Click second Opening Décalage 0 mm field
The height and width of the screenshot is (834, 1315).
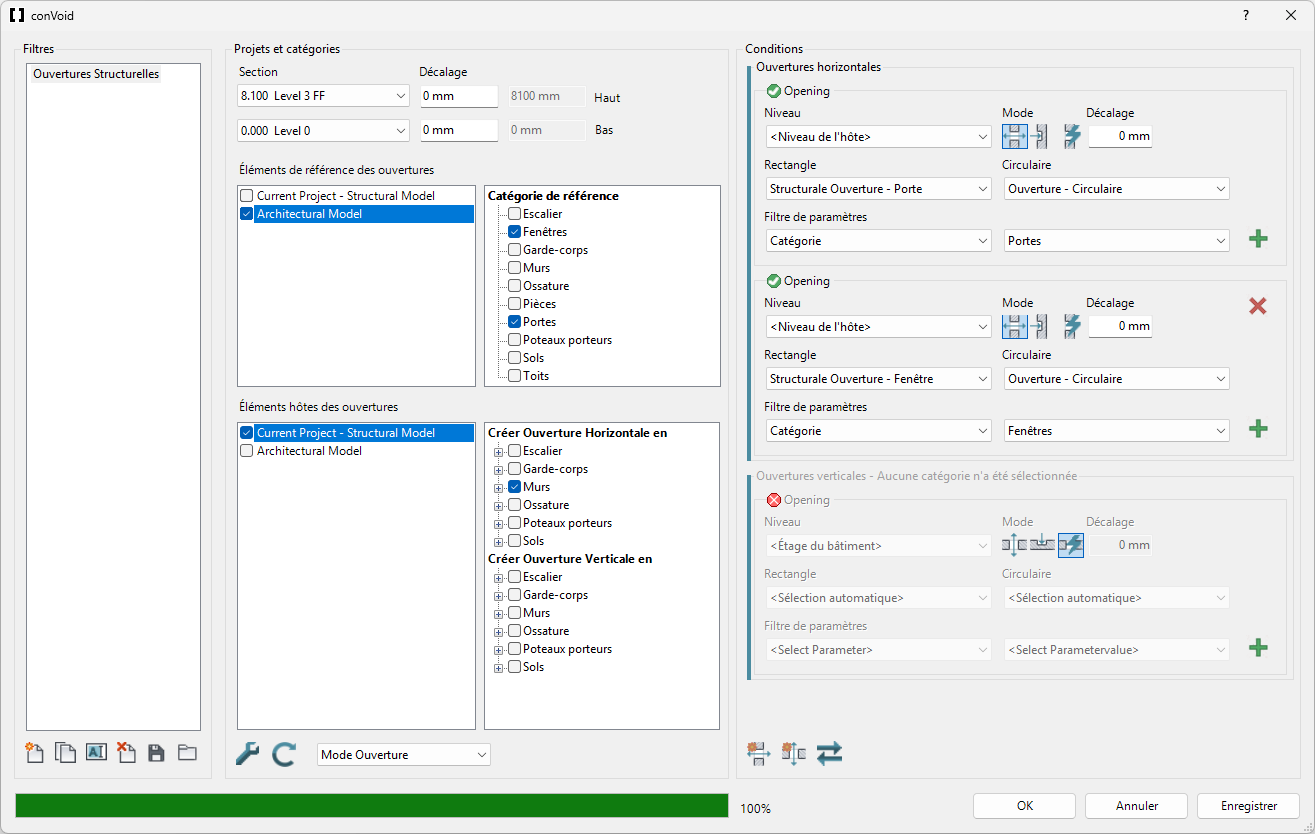pyautogui.click(x=1120, y=326)
